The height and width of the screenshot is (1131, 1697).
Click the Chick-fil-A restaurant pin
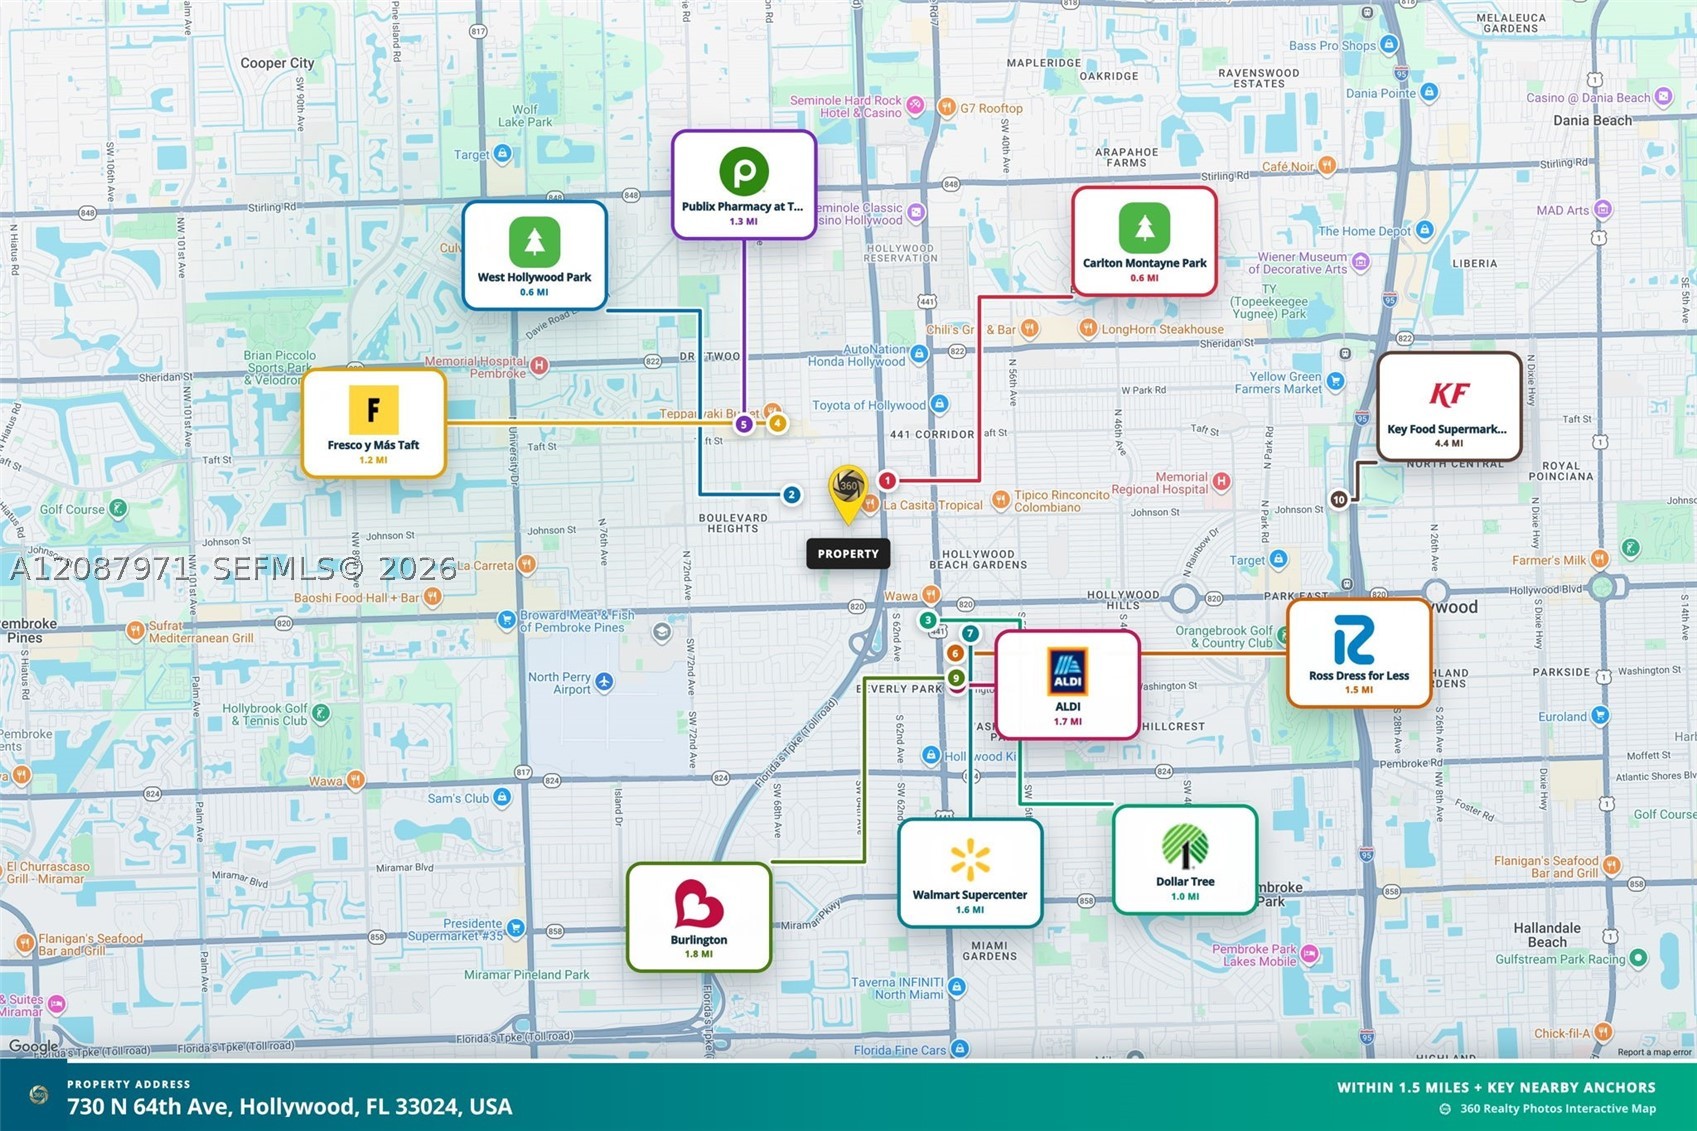(x=1604, y=1031)
